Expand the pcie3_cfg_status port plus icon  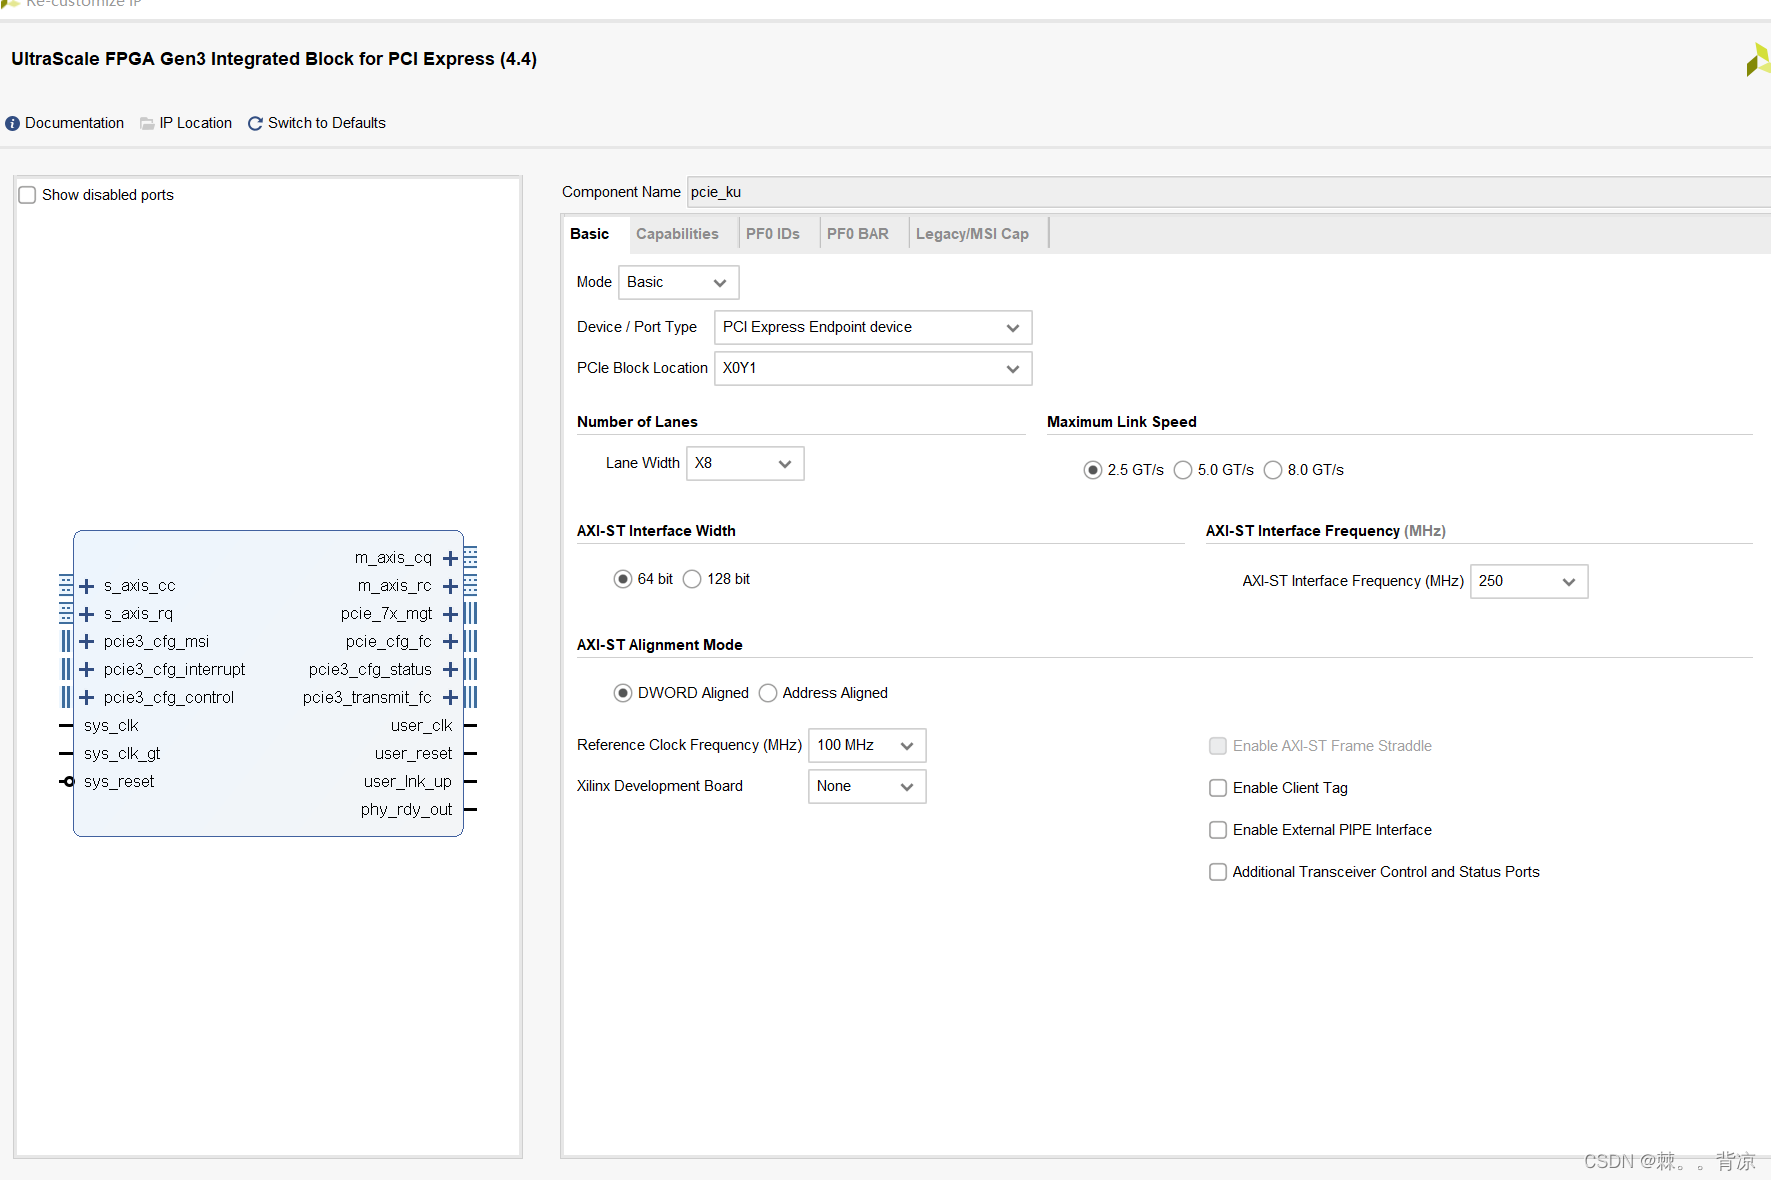coord(450,670)
